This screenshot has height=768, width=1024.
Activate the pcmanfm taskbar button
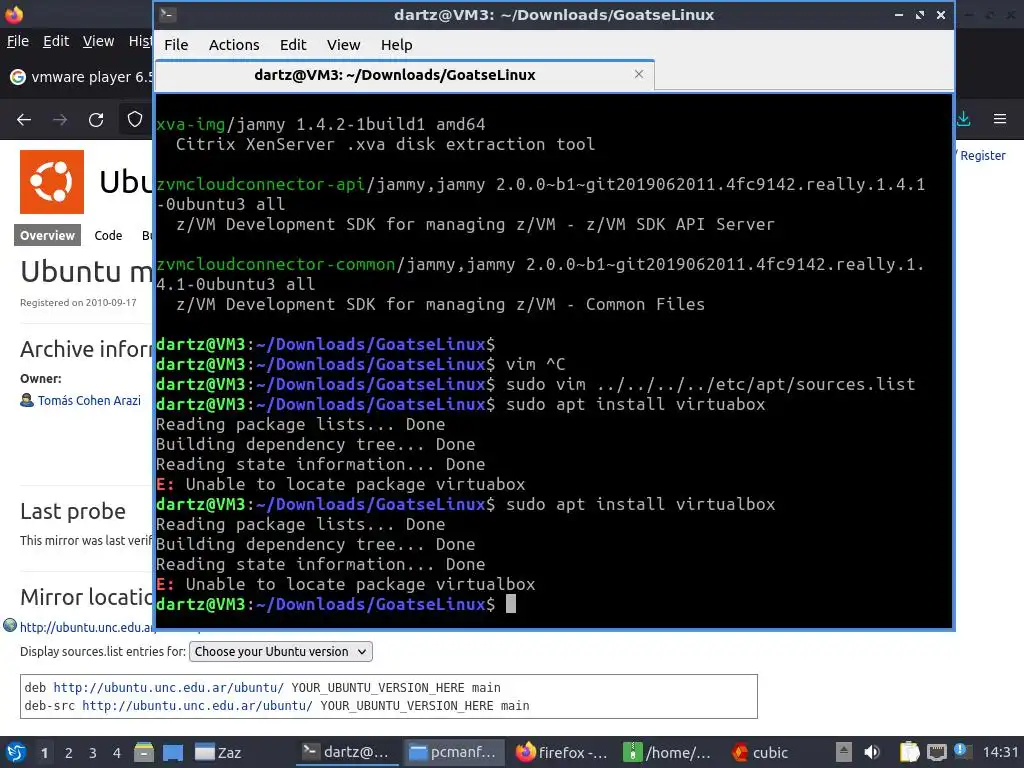click(x=453, y=752)
